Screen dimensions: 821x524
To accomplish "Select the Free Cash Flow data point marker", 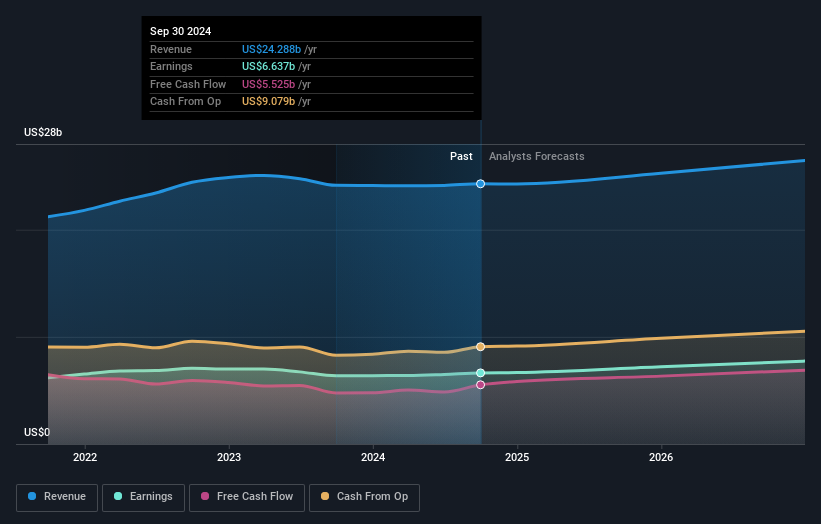I will [480, 385].
